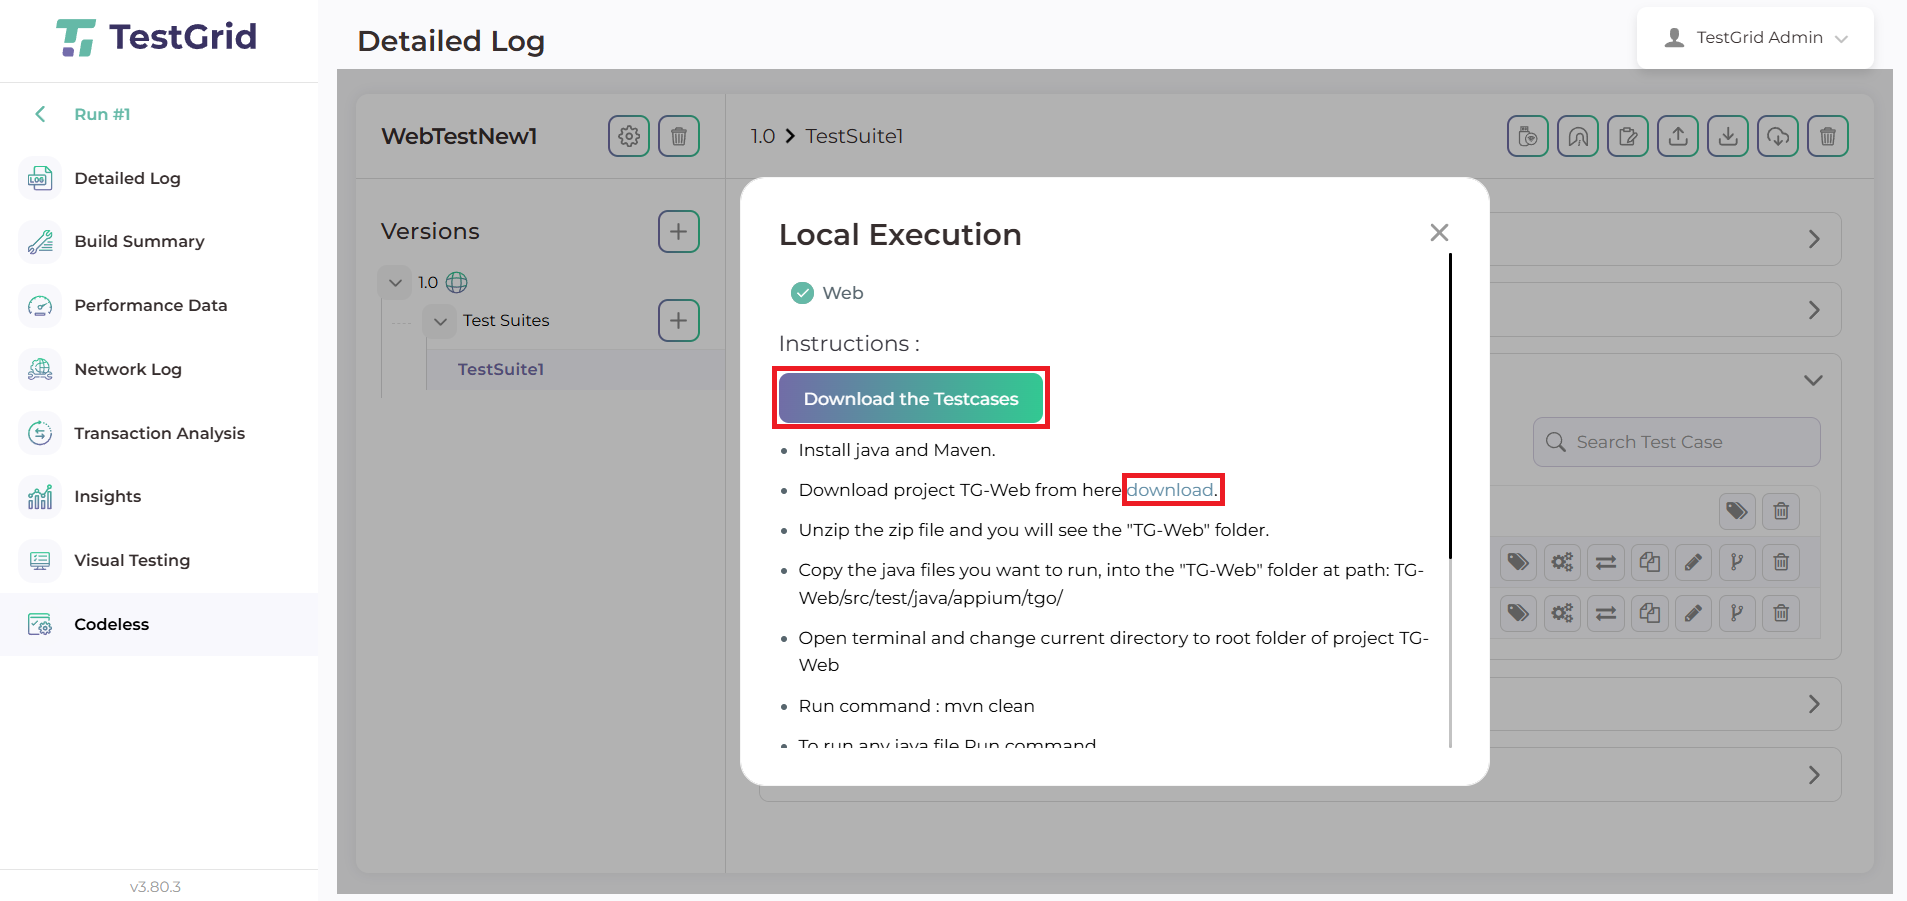1907x901 pixels.
Task: Open the TestGrid Admin user dropdown
Action: click(x=1755, y=38)
